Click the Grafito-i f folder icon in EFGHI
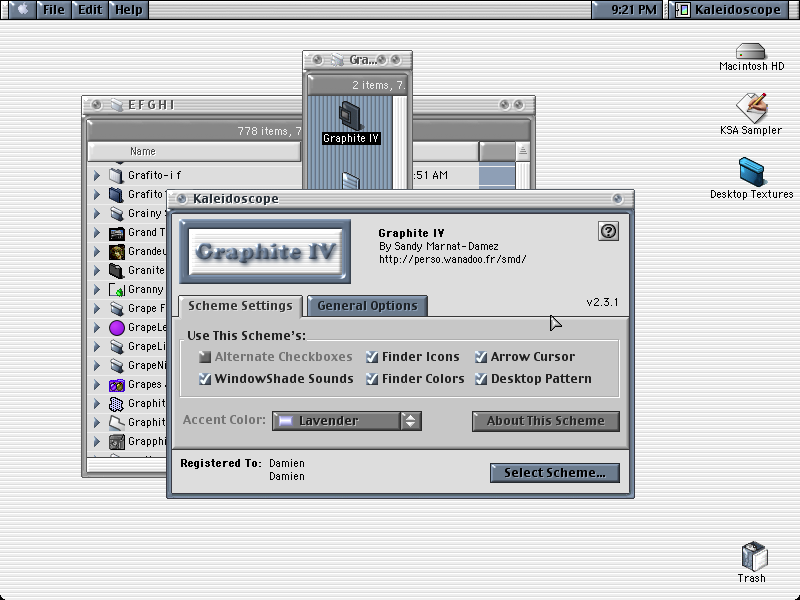Viewport: 800px width, 600px height. coord(116,176)
